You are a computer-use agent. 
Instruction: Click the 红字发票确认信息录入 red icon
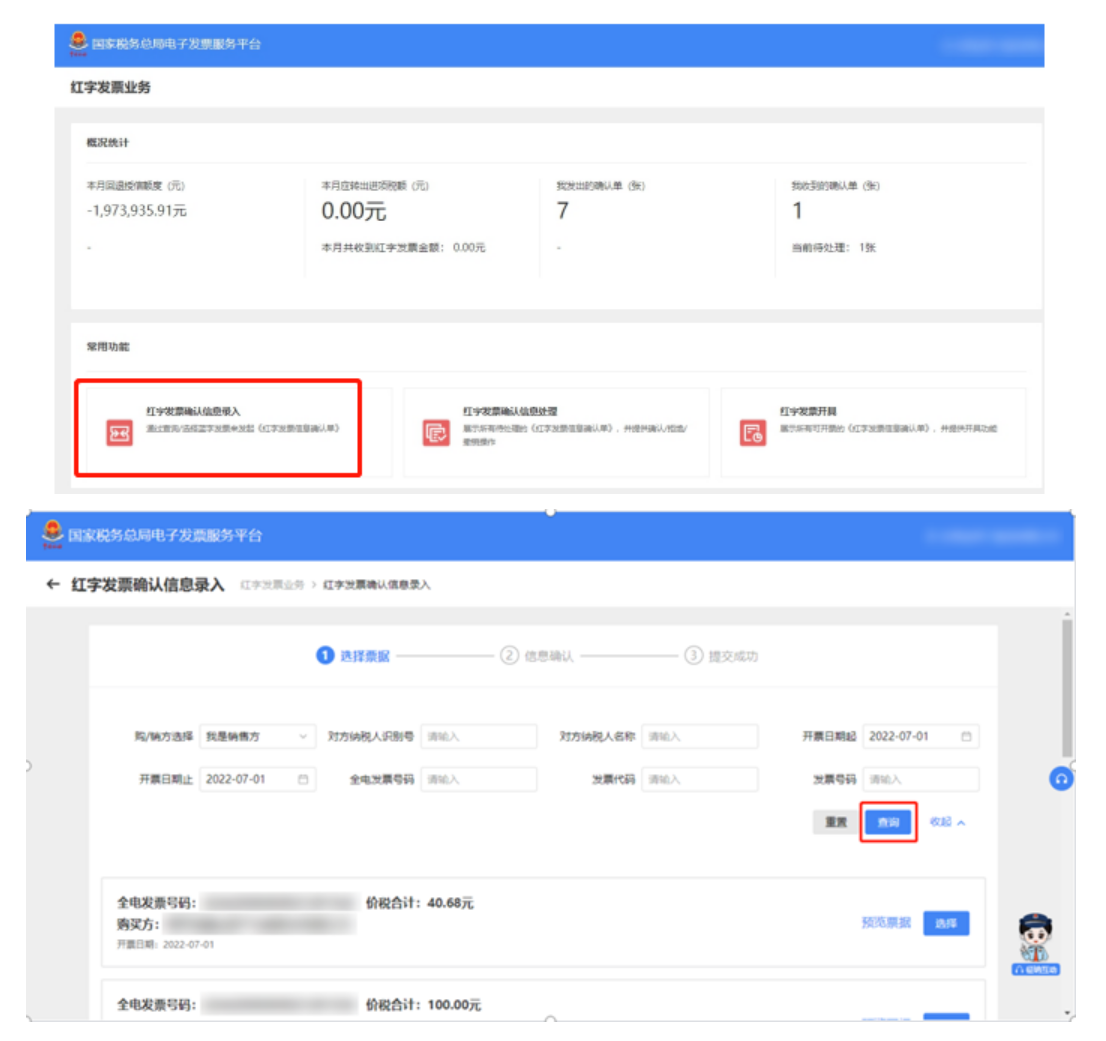119,433
